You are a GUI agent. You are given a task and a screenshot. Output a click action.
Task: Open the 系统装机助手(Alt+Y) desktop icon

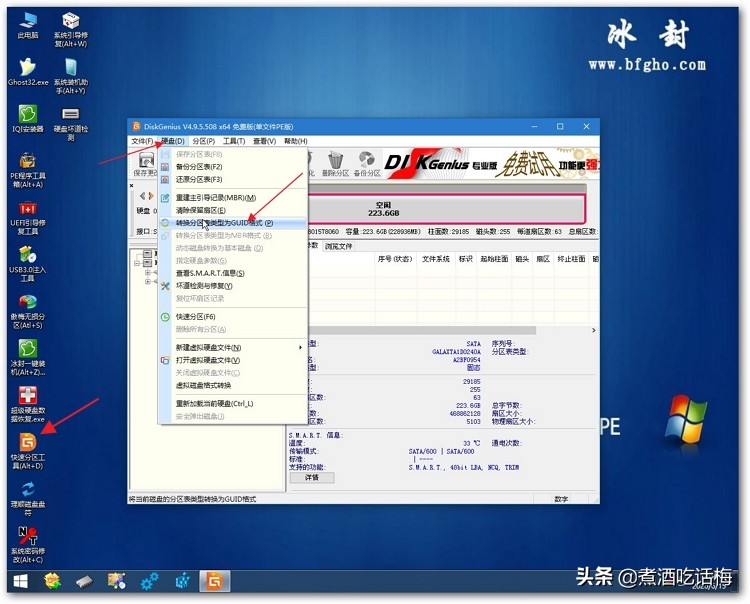[x=70, y=77]
